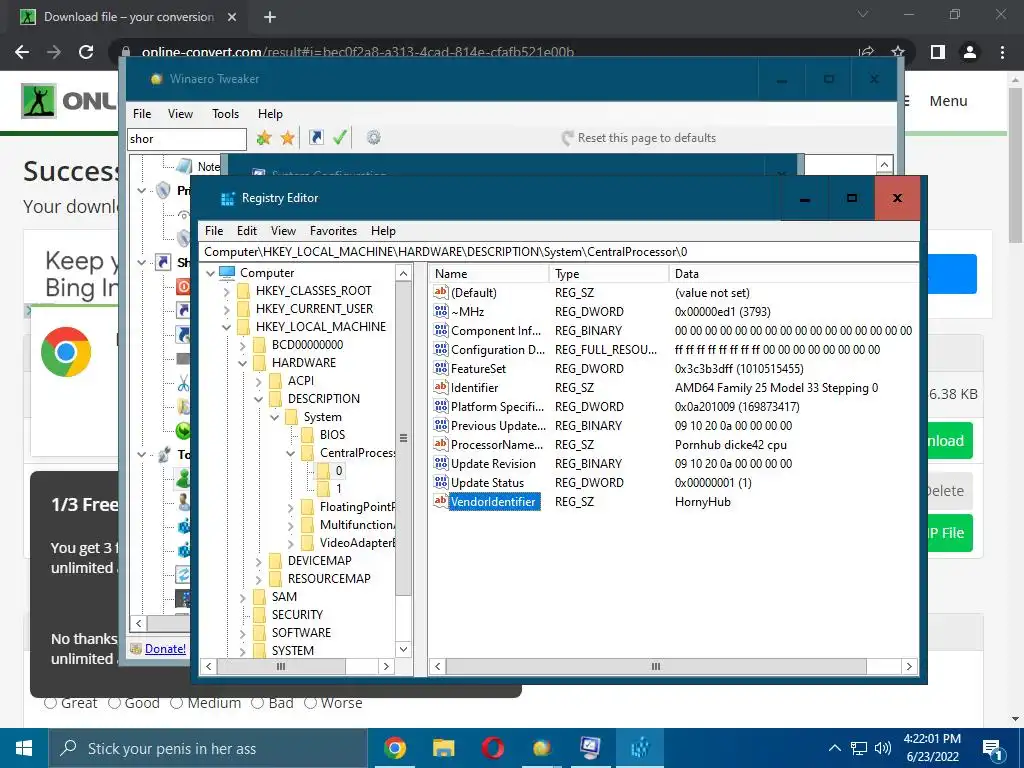The image size is (1024, 768).
Task: Select the SOFTWARE key in registry tree
Action: pyautogui.click(x=301, y=632)
